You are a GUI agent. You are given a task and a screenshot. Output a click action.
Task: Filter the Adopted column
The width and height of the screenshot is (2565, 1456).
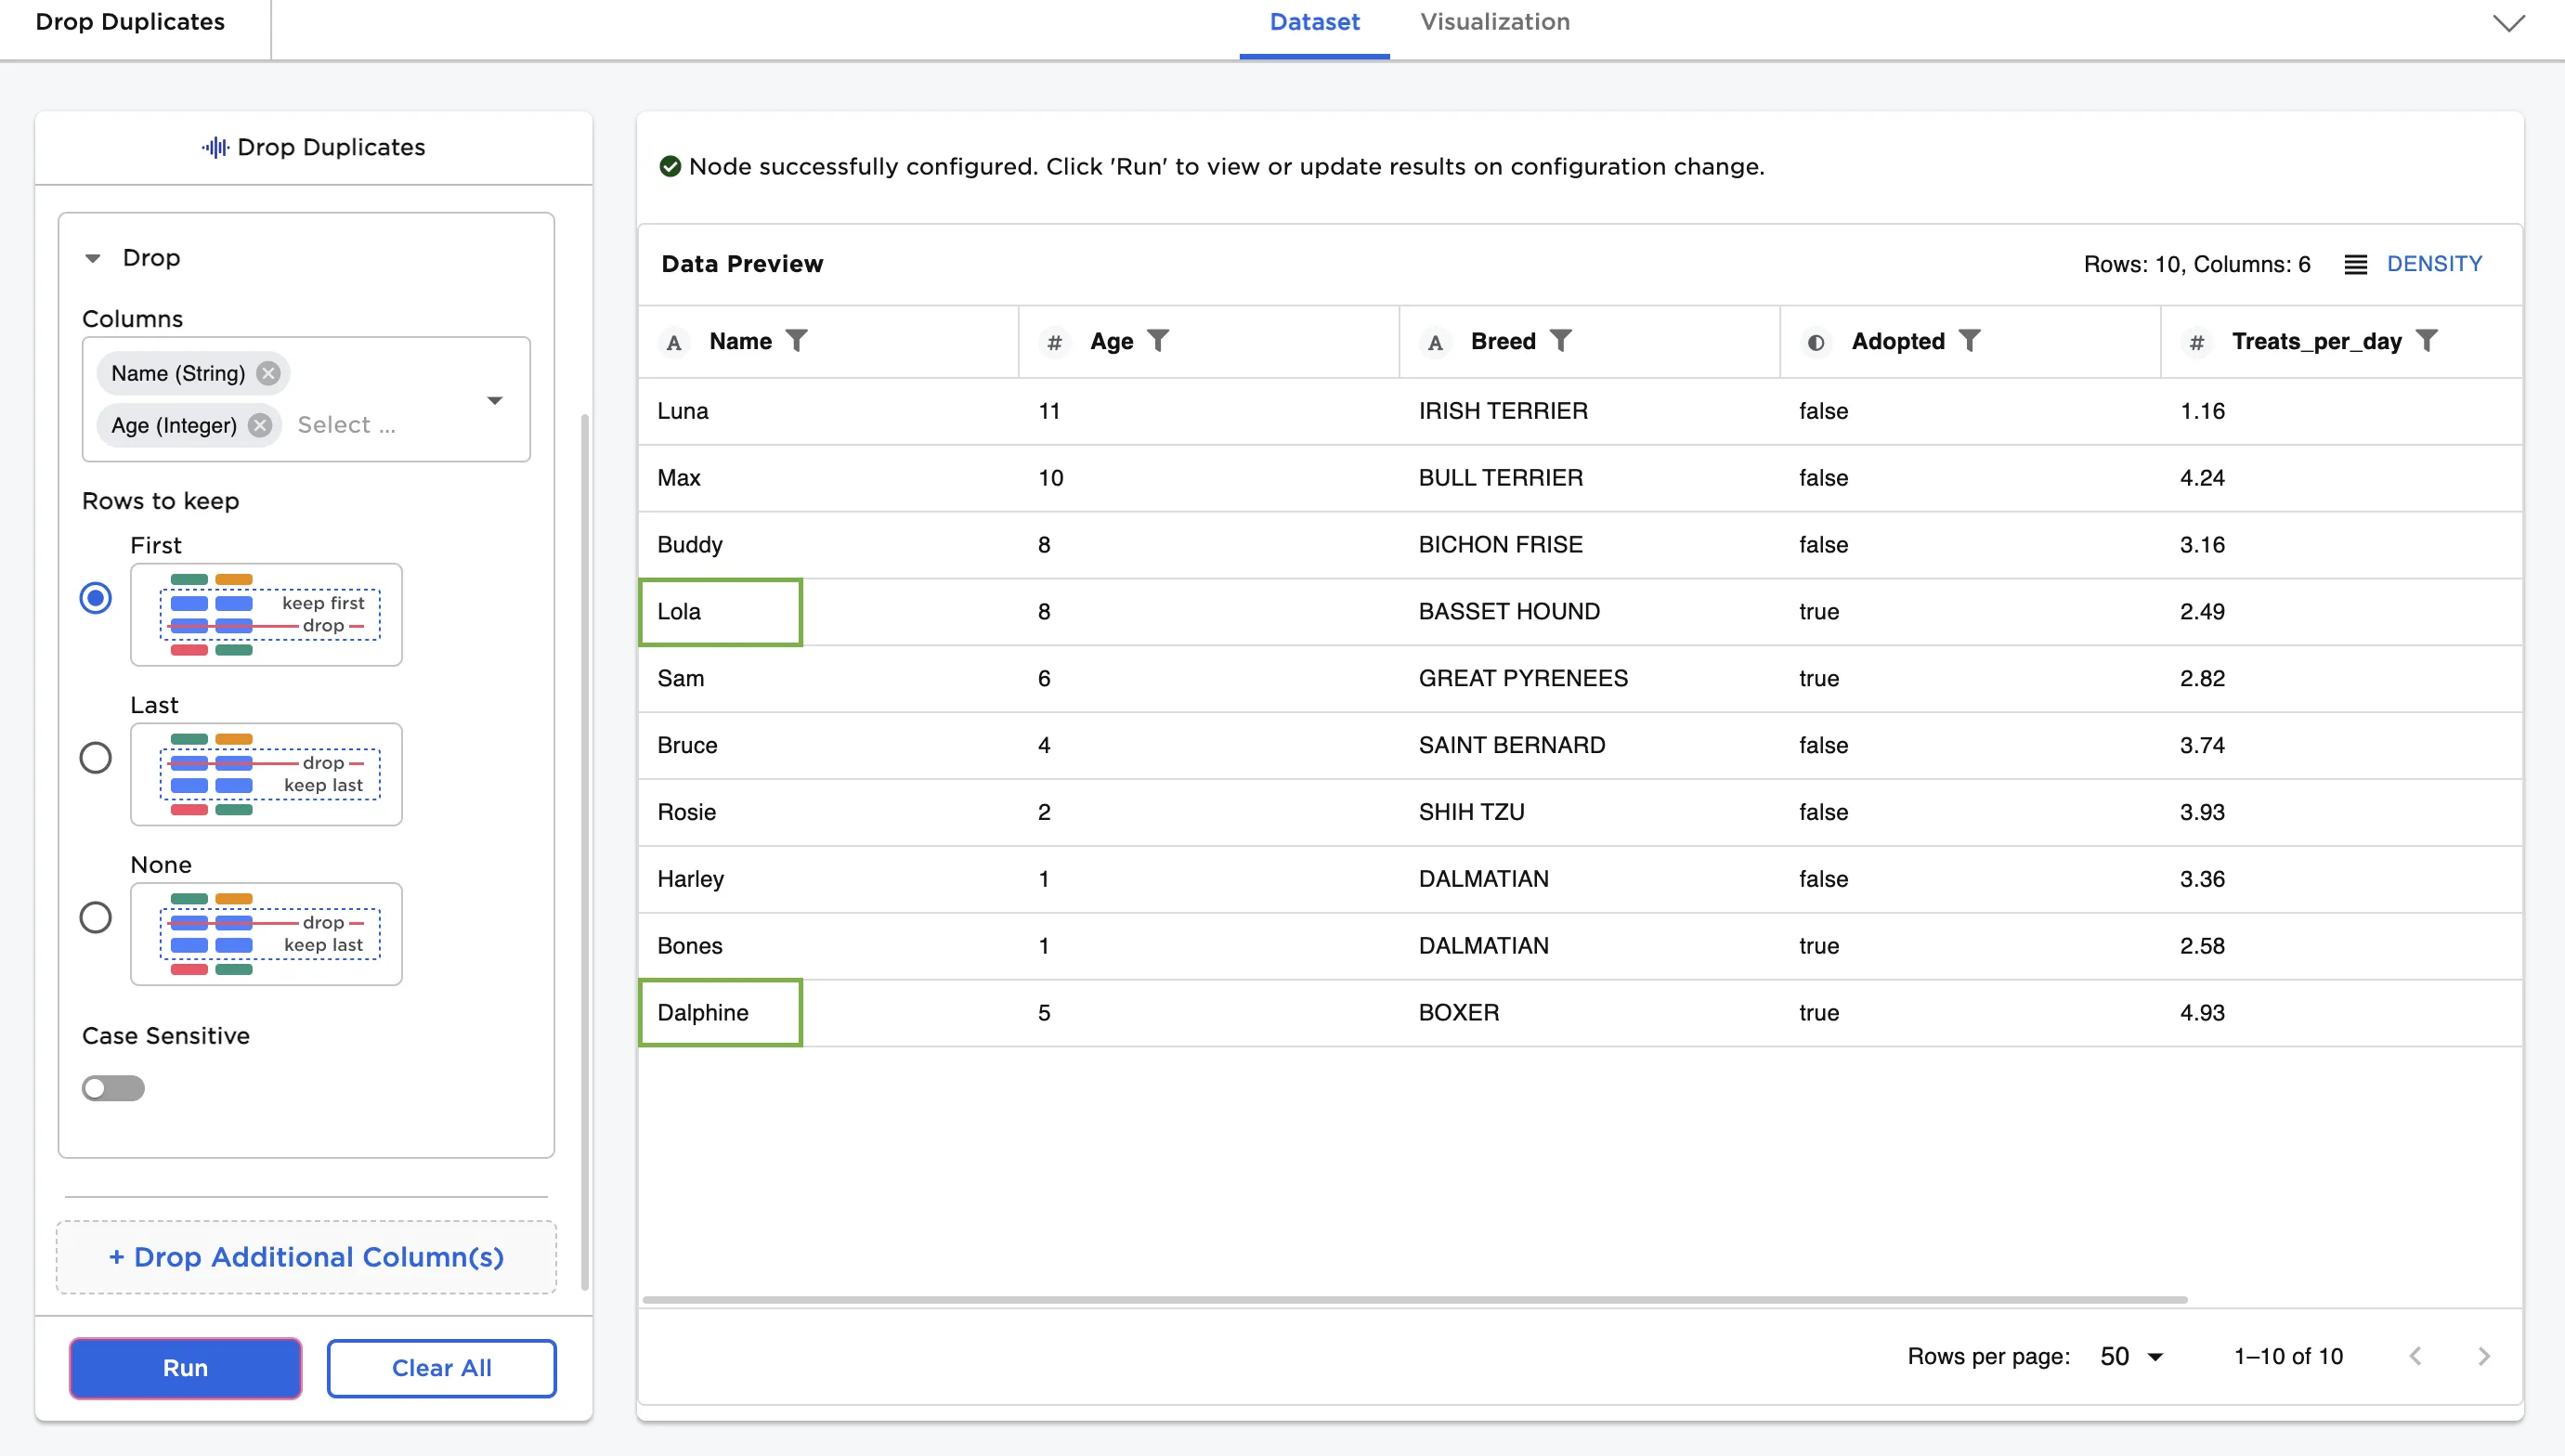point(1969,341)
